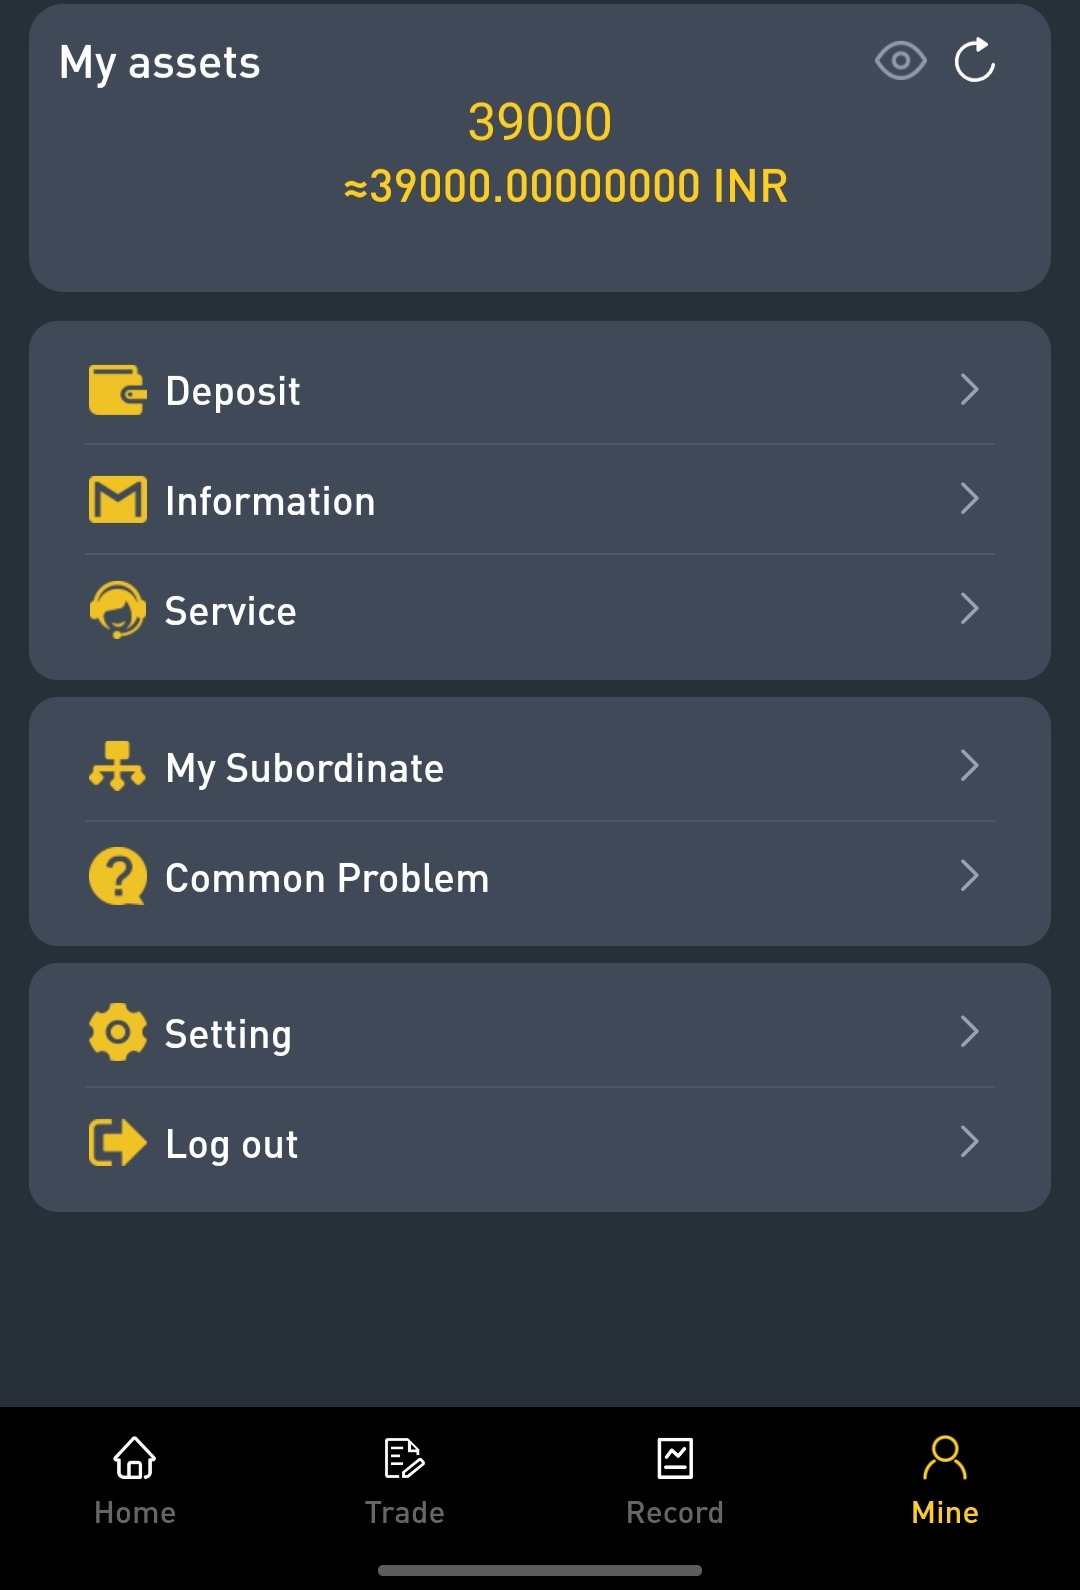
Task: Open the Setting row chevron
Action: pos(968,1031)
